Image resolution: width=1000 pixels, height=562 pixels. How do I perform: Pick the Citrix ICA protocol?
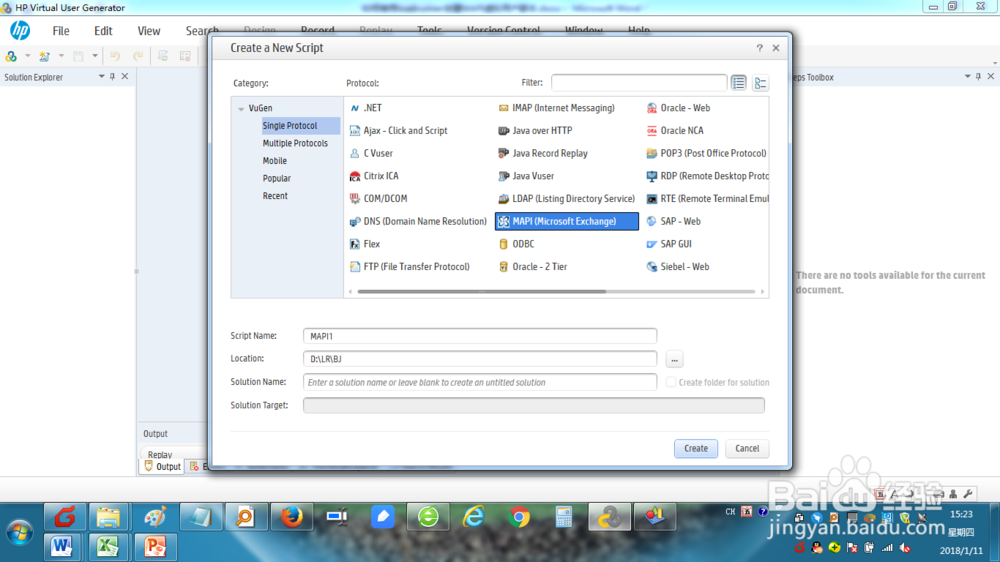coord(374,176)
